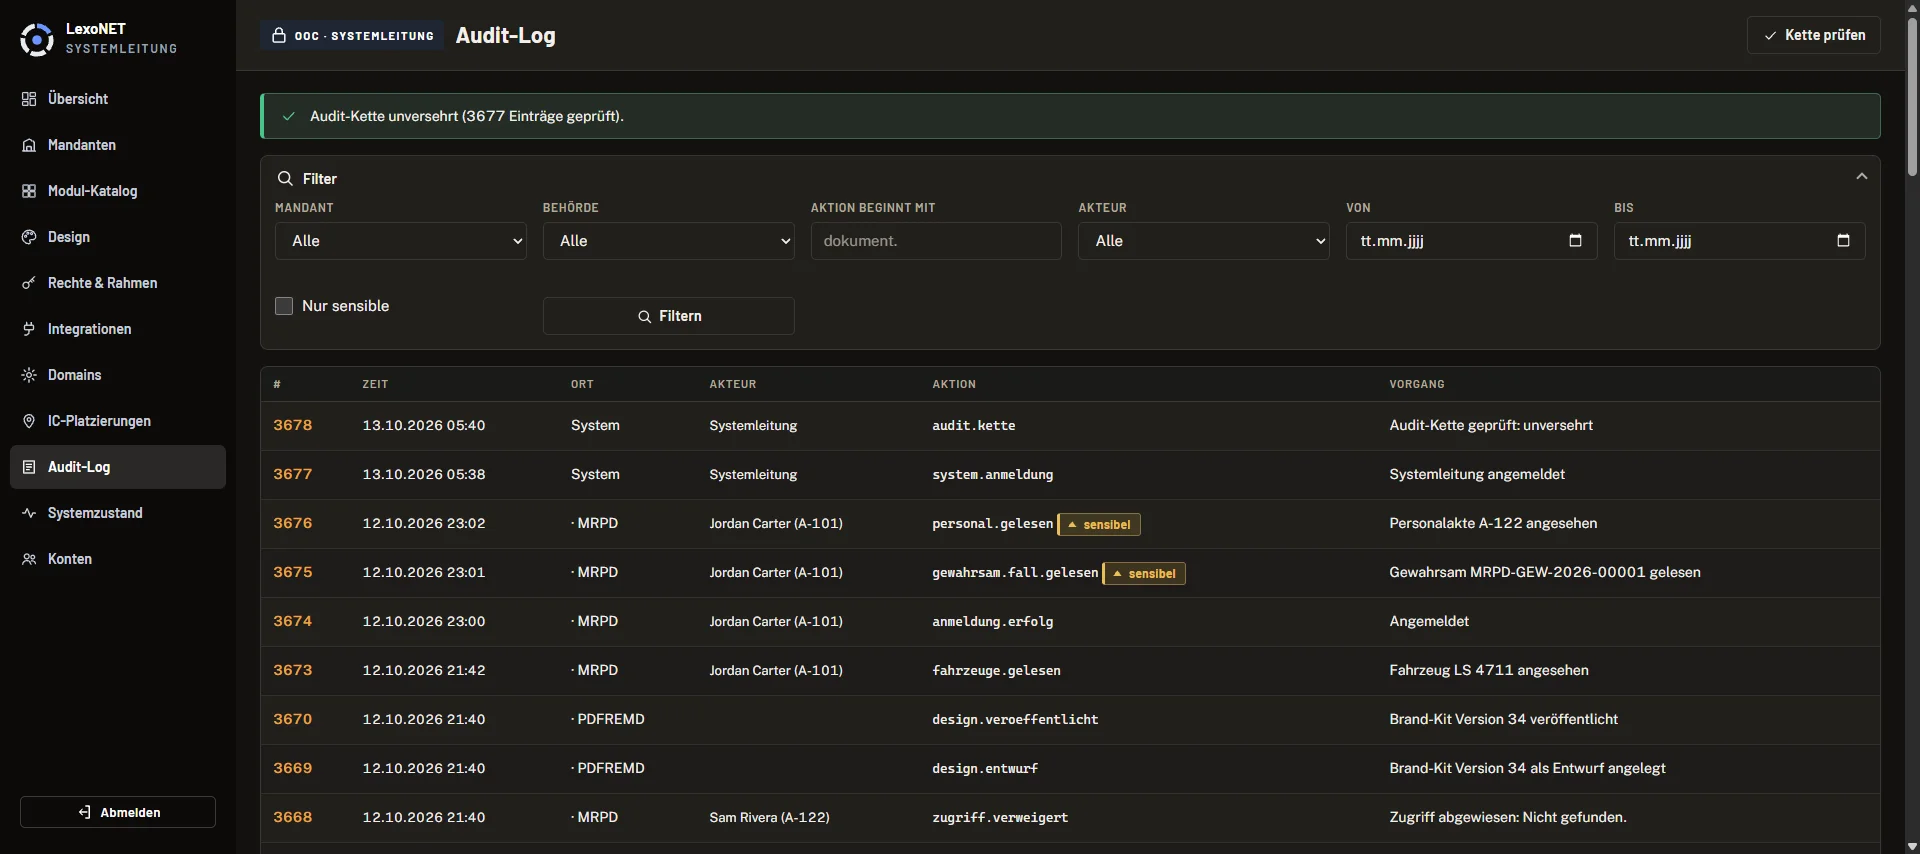Click the sensibel warning badge on personal.gelesen
The image size is (1920, 854).
click(x=1099, y=524)
